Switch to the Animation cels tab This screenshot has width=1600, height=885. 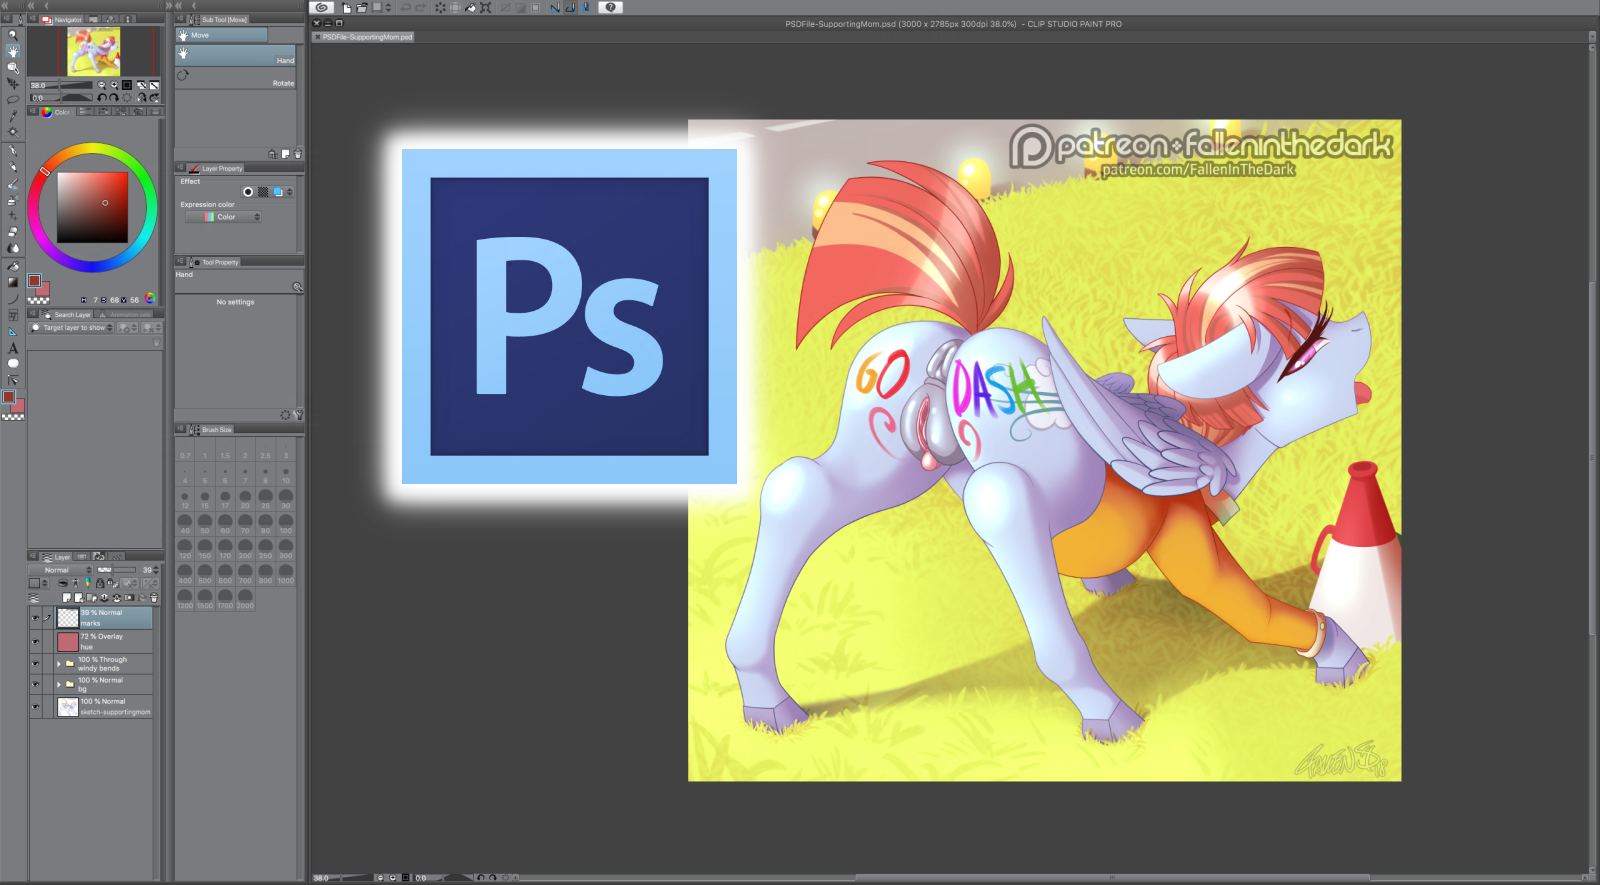pos(125,315)
